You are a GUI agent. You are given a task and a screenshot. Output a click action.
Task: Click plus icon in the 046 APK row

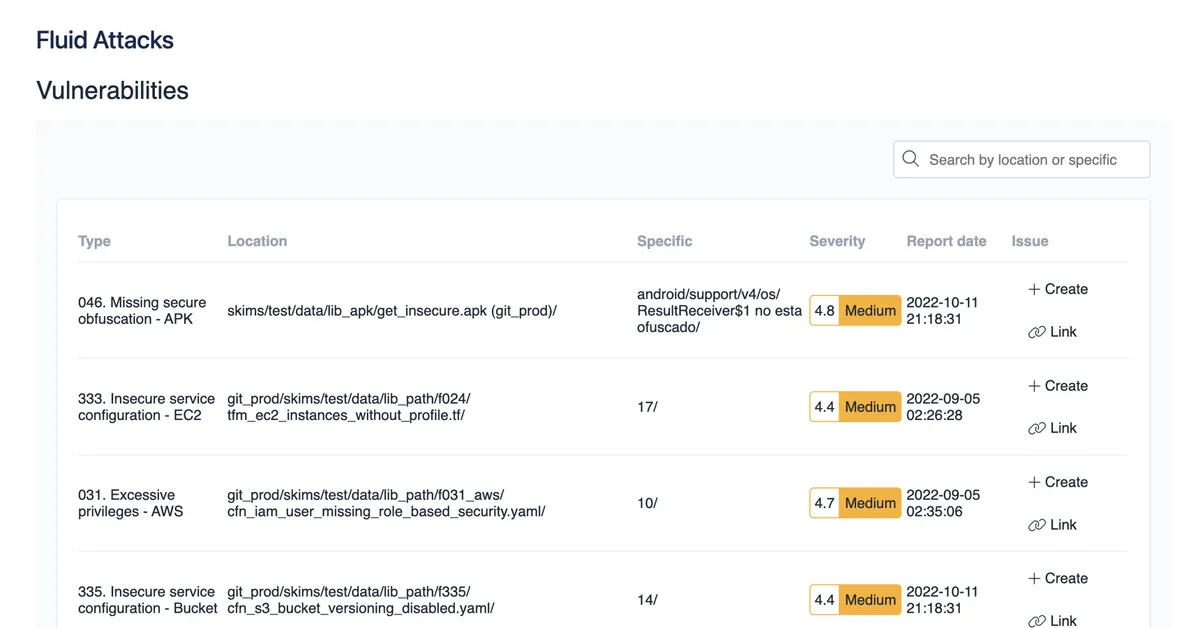[x=1034, y=289]
